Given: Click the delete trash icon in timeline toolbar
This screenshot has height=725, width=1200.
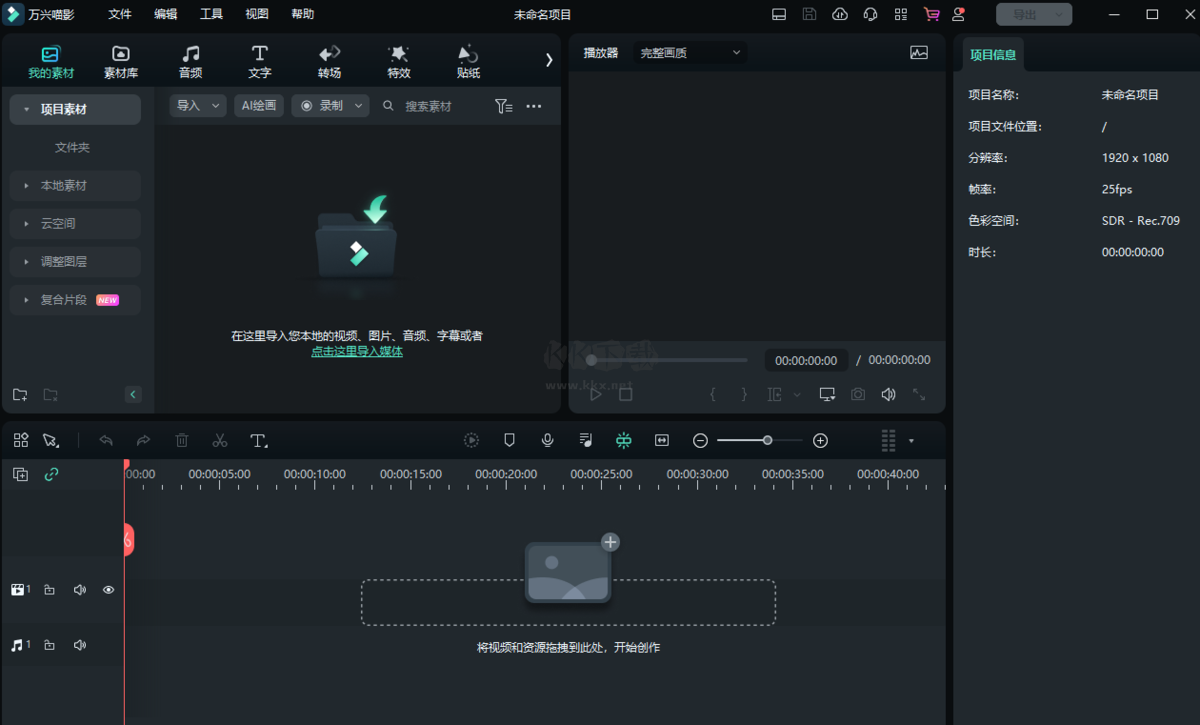Looking at the screenshot, I should coord(181,440).
